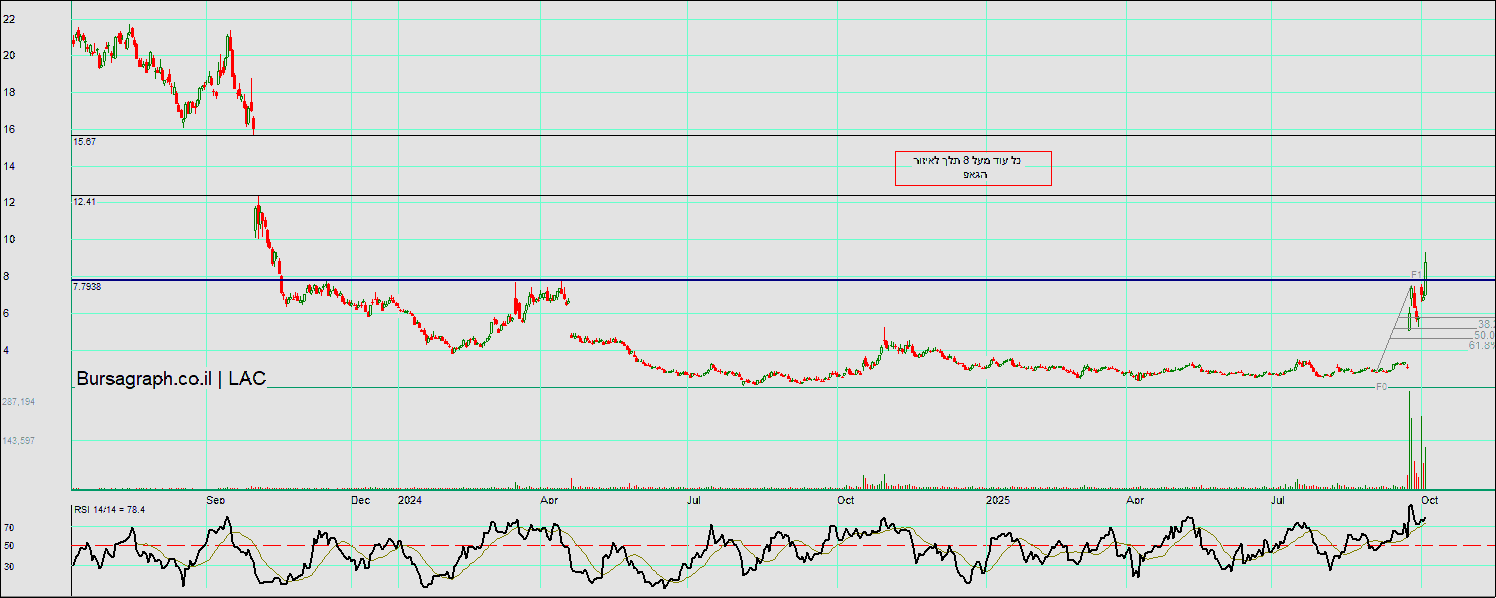Click the Bursagraph.co.il | LAC watermark
The image size is (1496, 598).
click(x=171, y=378)
